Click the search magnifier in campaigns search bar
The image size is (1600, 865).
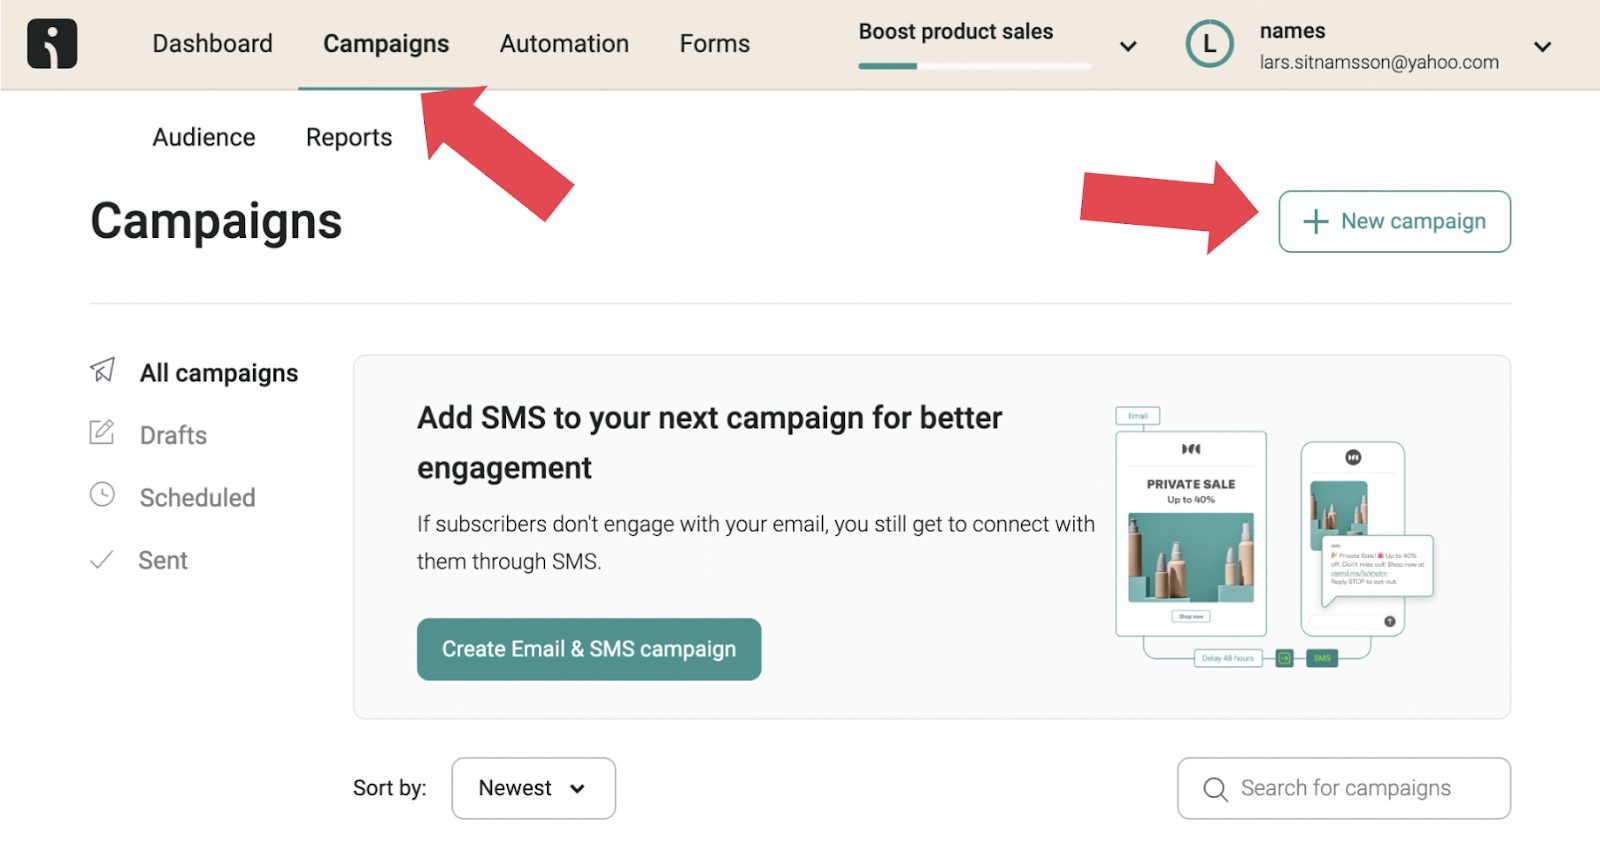click(1215, 788)
